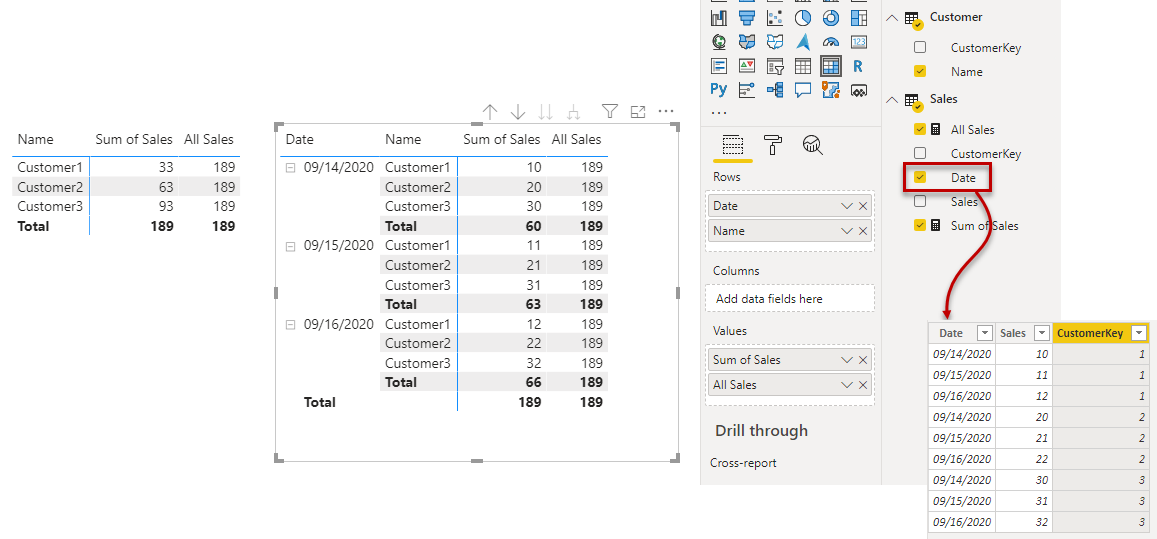Click Name header in left table
This screenshot has width=1157, height=539.
click(x=35, y=139)
